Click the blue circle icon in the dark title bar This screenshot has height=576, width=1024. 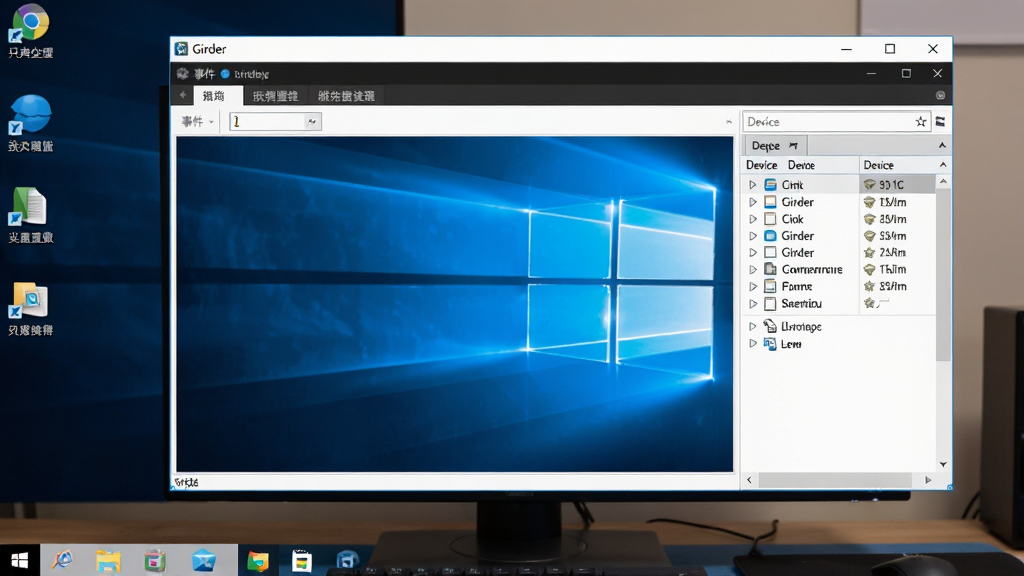pyautogui.click(x=225, y=74)
